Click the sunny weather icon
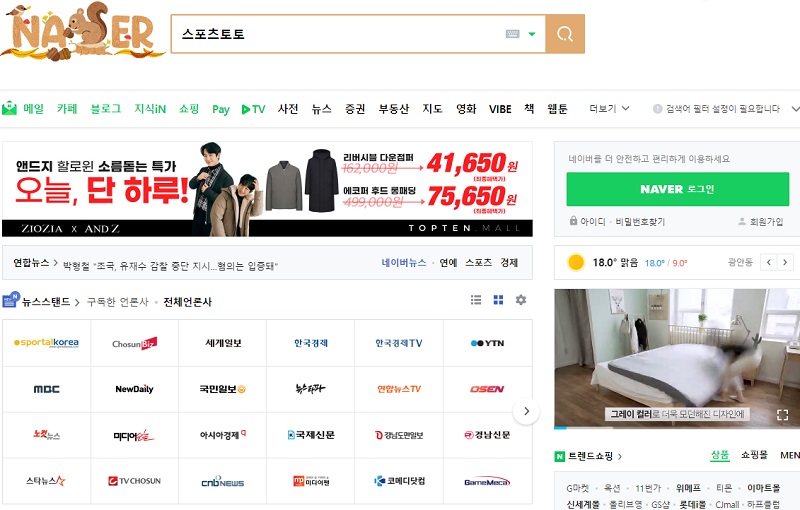 tap(576, 263)
